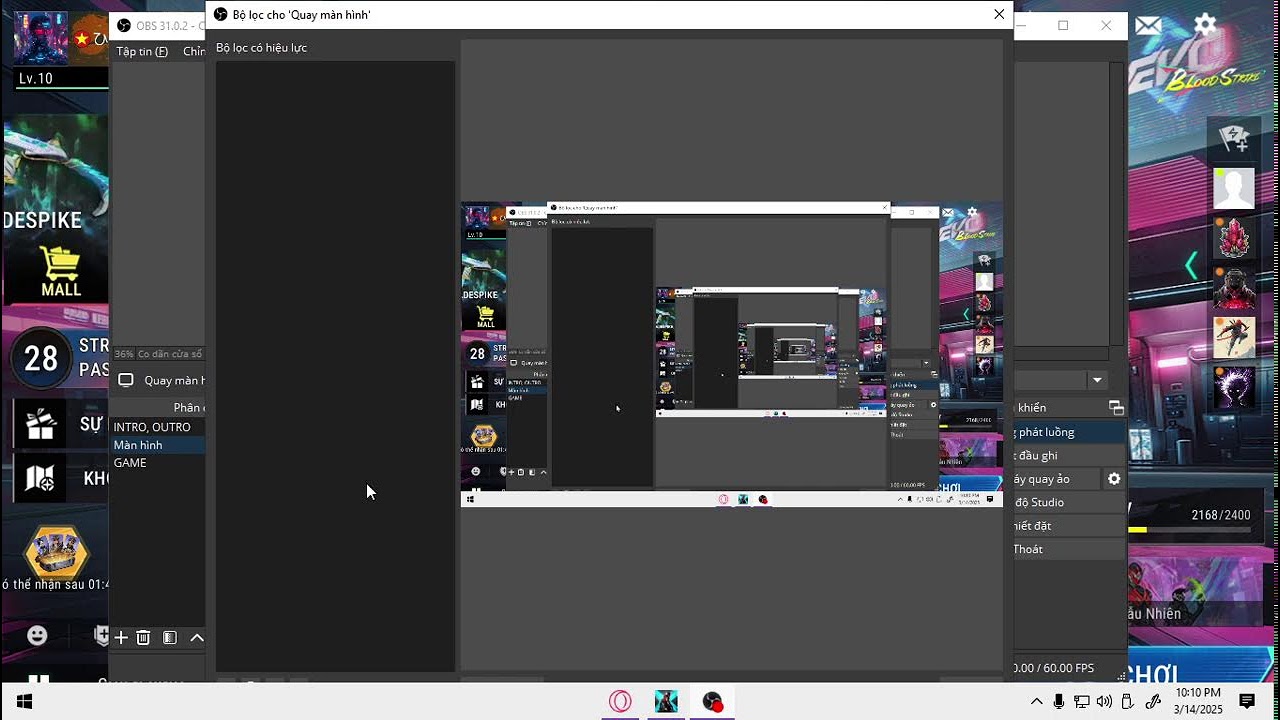Click the '36%' zoom field in OBS
The width and height of the screenshot is (1280, 720).
coord(124,354)
